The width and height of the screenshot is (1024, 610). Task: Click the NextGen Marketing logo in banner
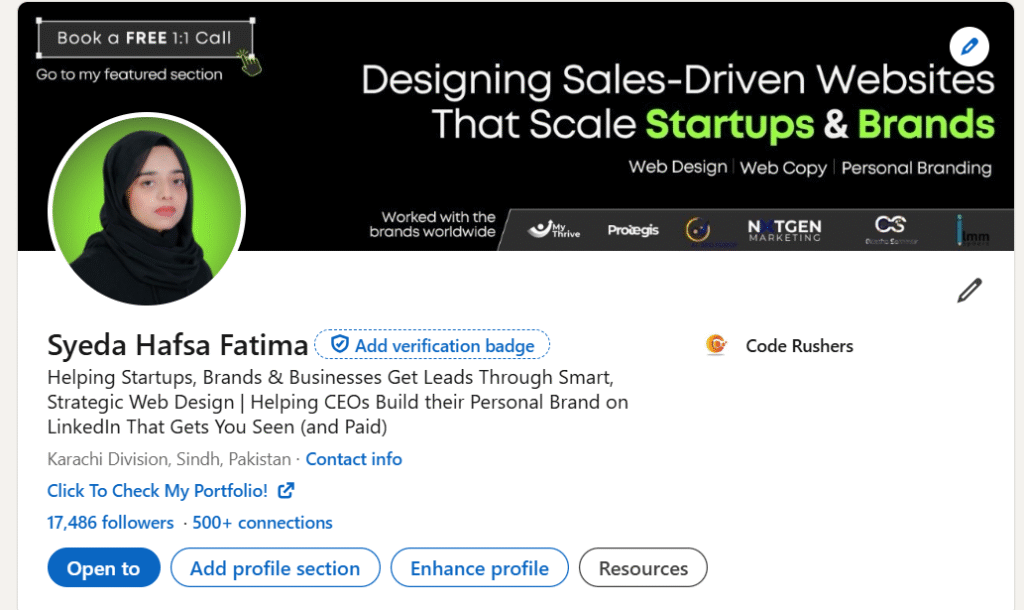784,230
